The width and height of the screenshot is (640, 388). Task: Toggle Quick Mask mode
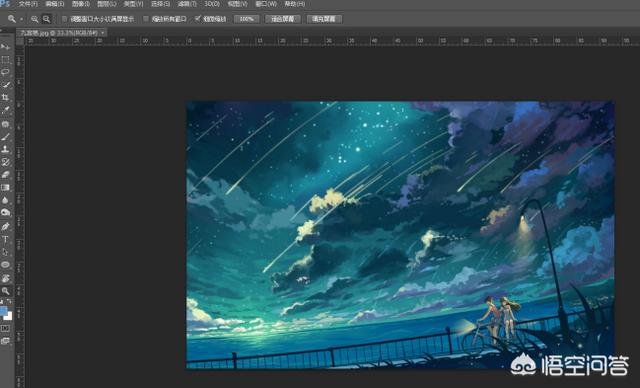[5, 328]
